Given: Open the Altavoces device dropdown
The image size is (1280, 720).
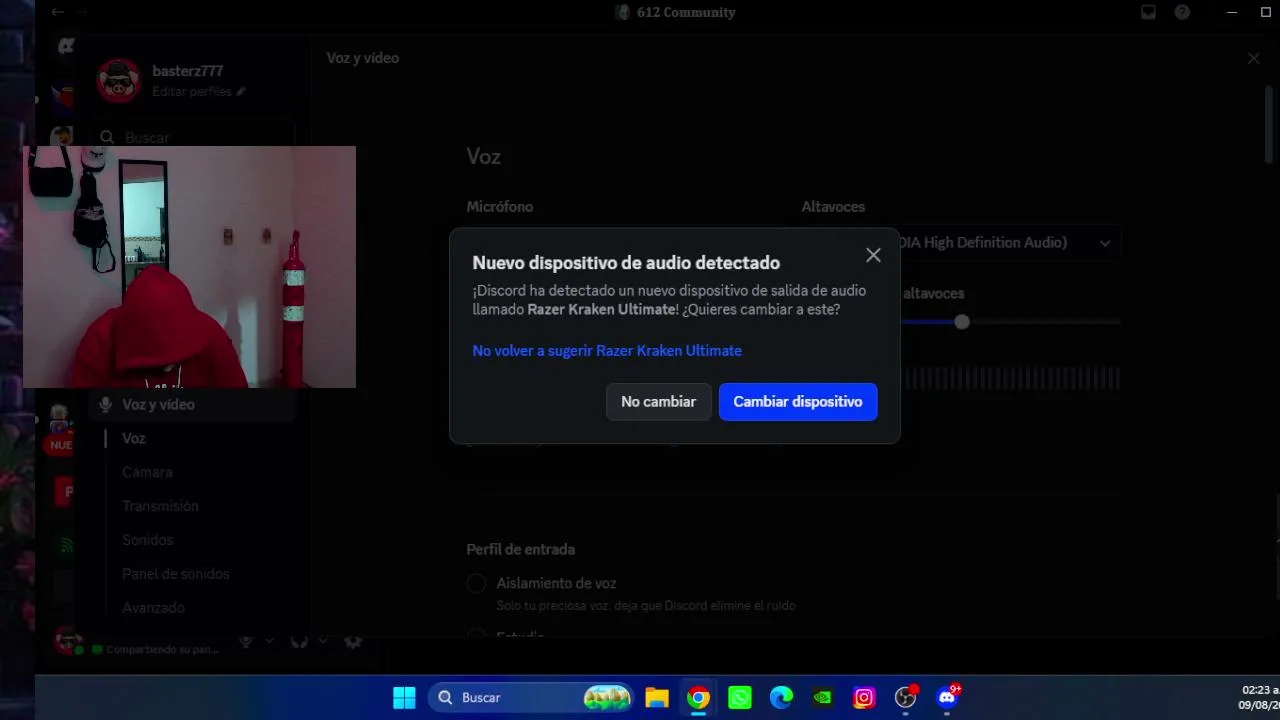Looking at the screenshot, I should [x=1010, y=243].
